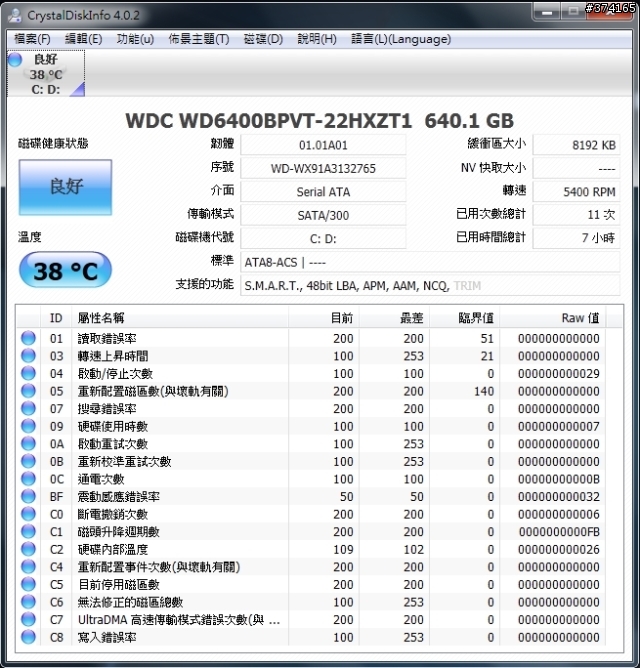Image resolution: width=640 pixels, height=668 pixels.
Task: Click threshold value 140 in row 05
Action: [x=484, y=391]
